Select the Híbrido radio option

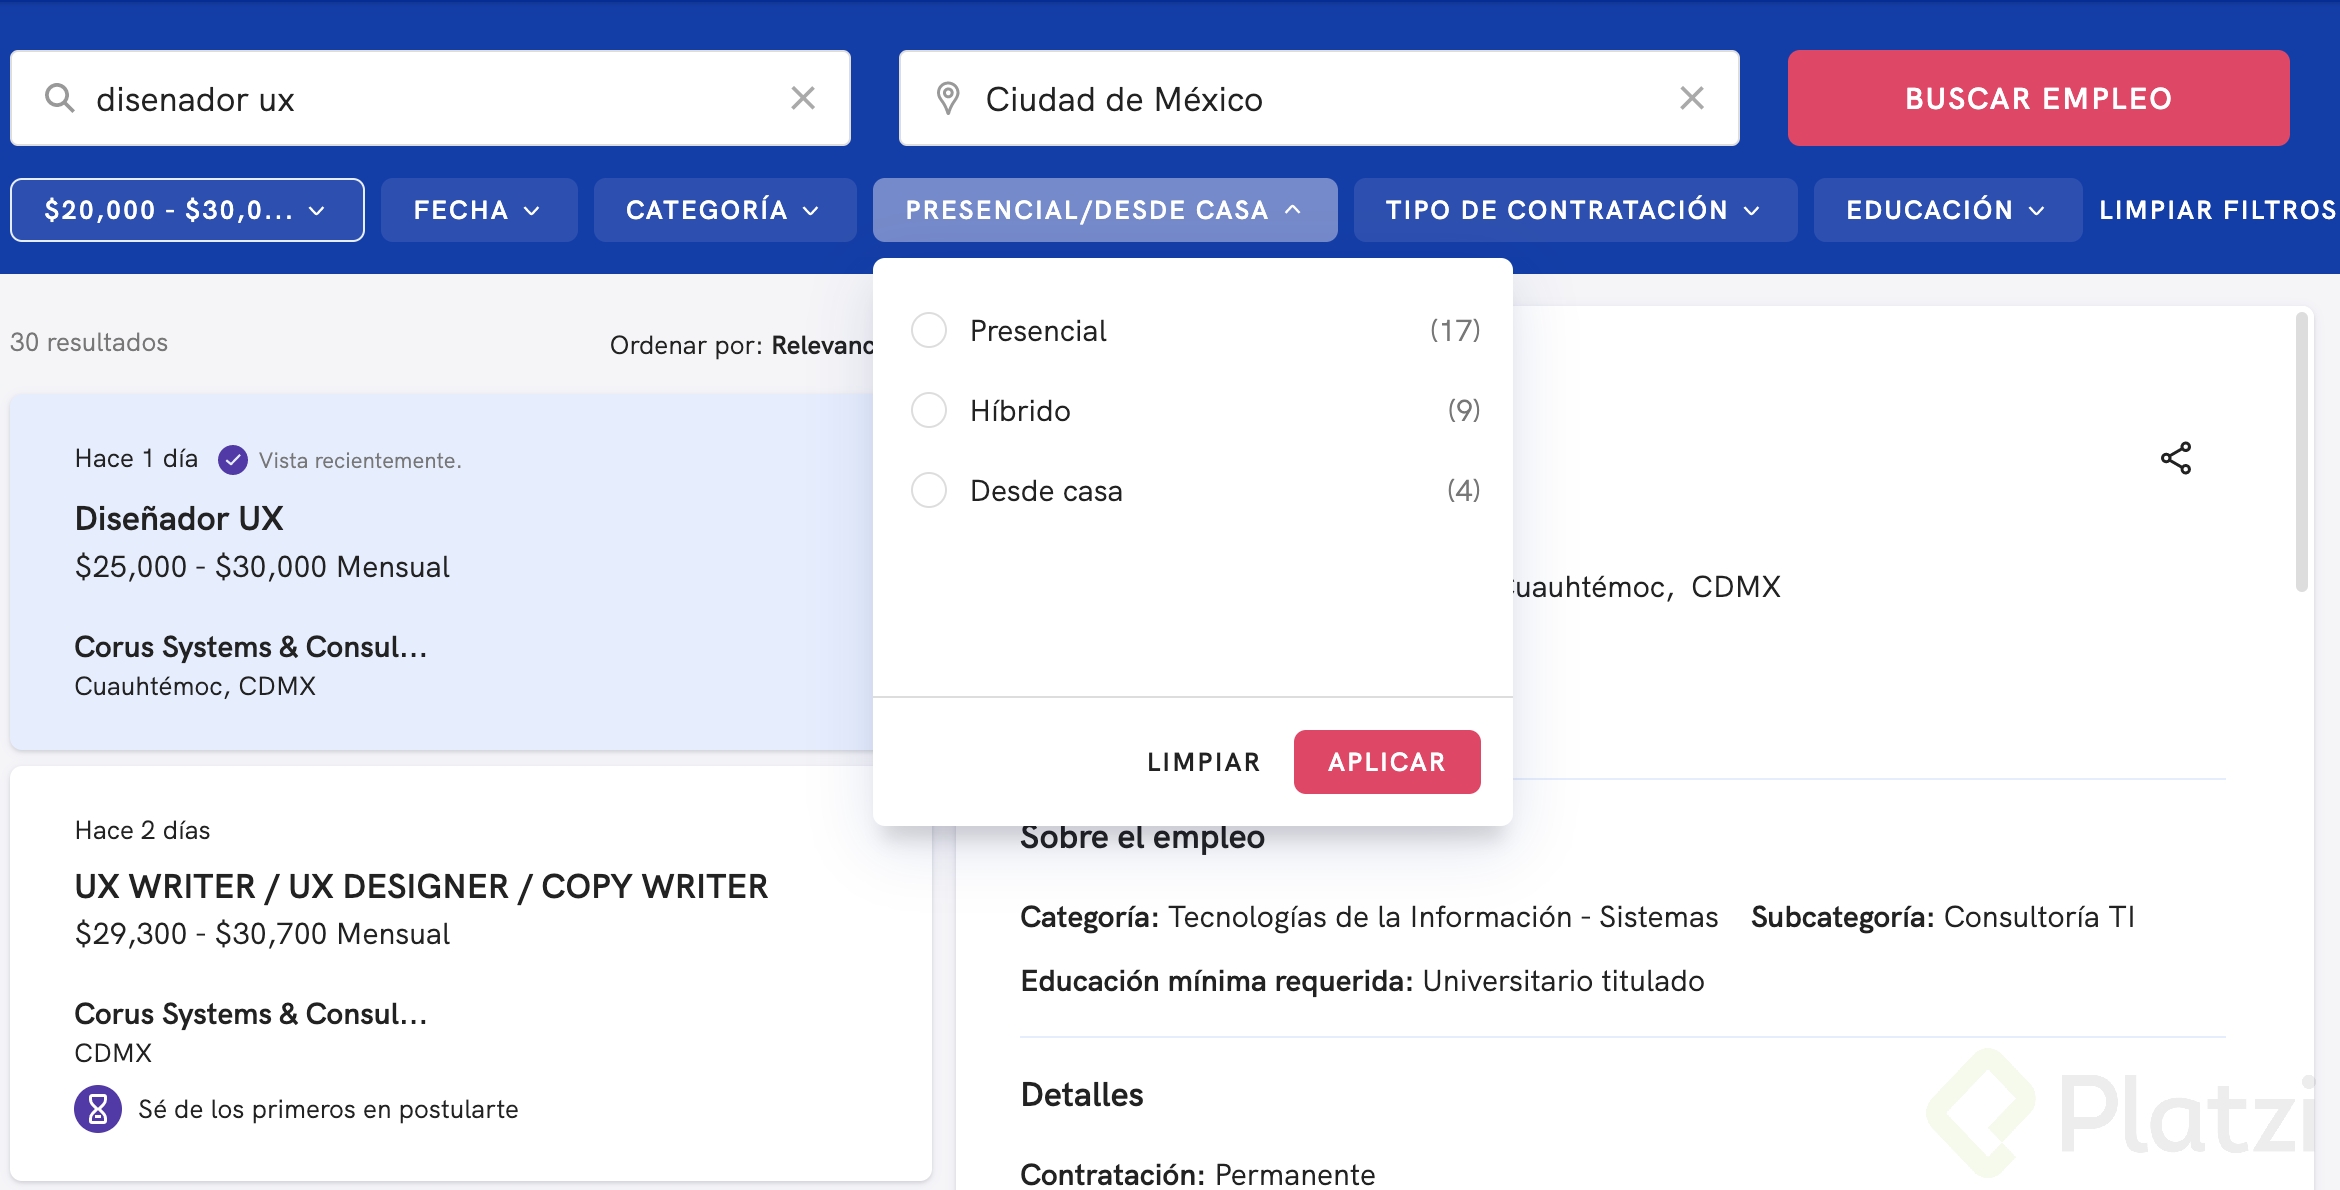click(929, 410)
